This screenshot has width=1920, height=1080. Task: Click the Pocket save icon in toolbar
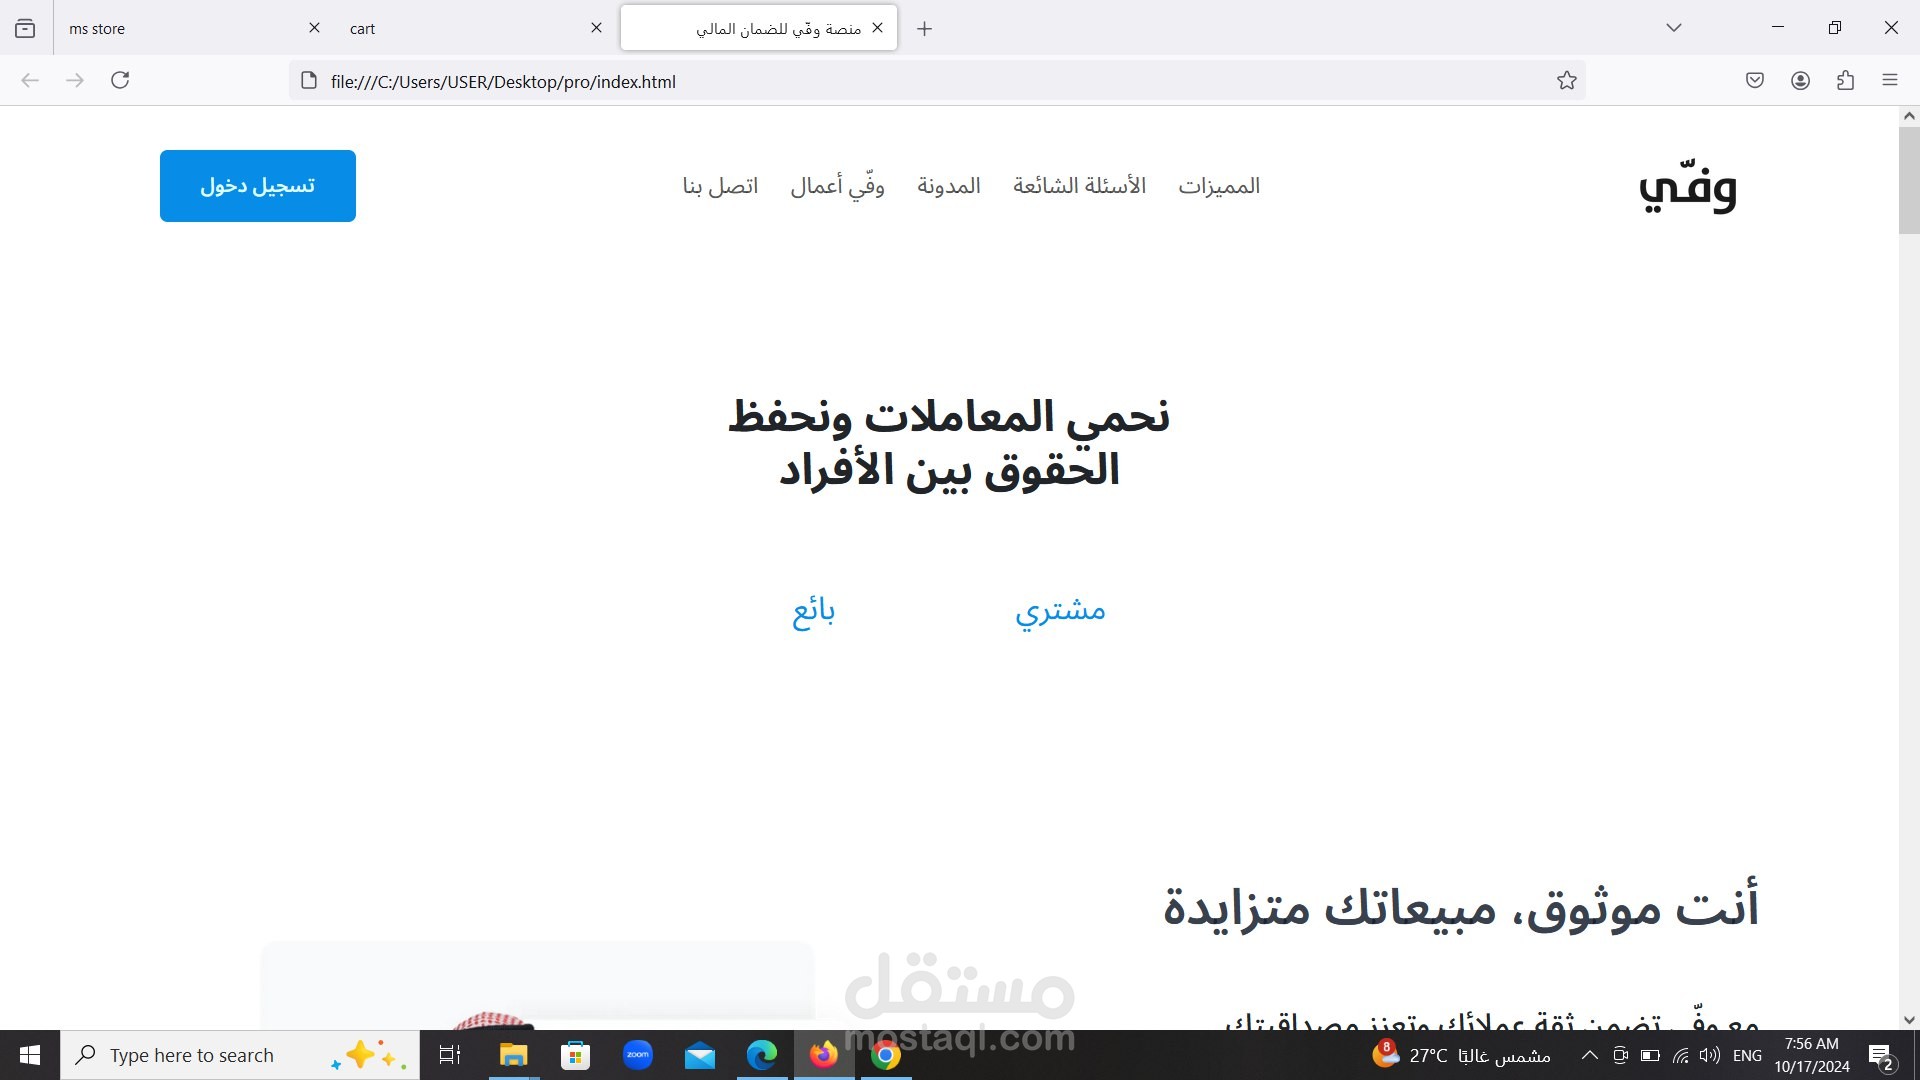pos(1754,80)
